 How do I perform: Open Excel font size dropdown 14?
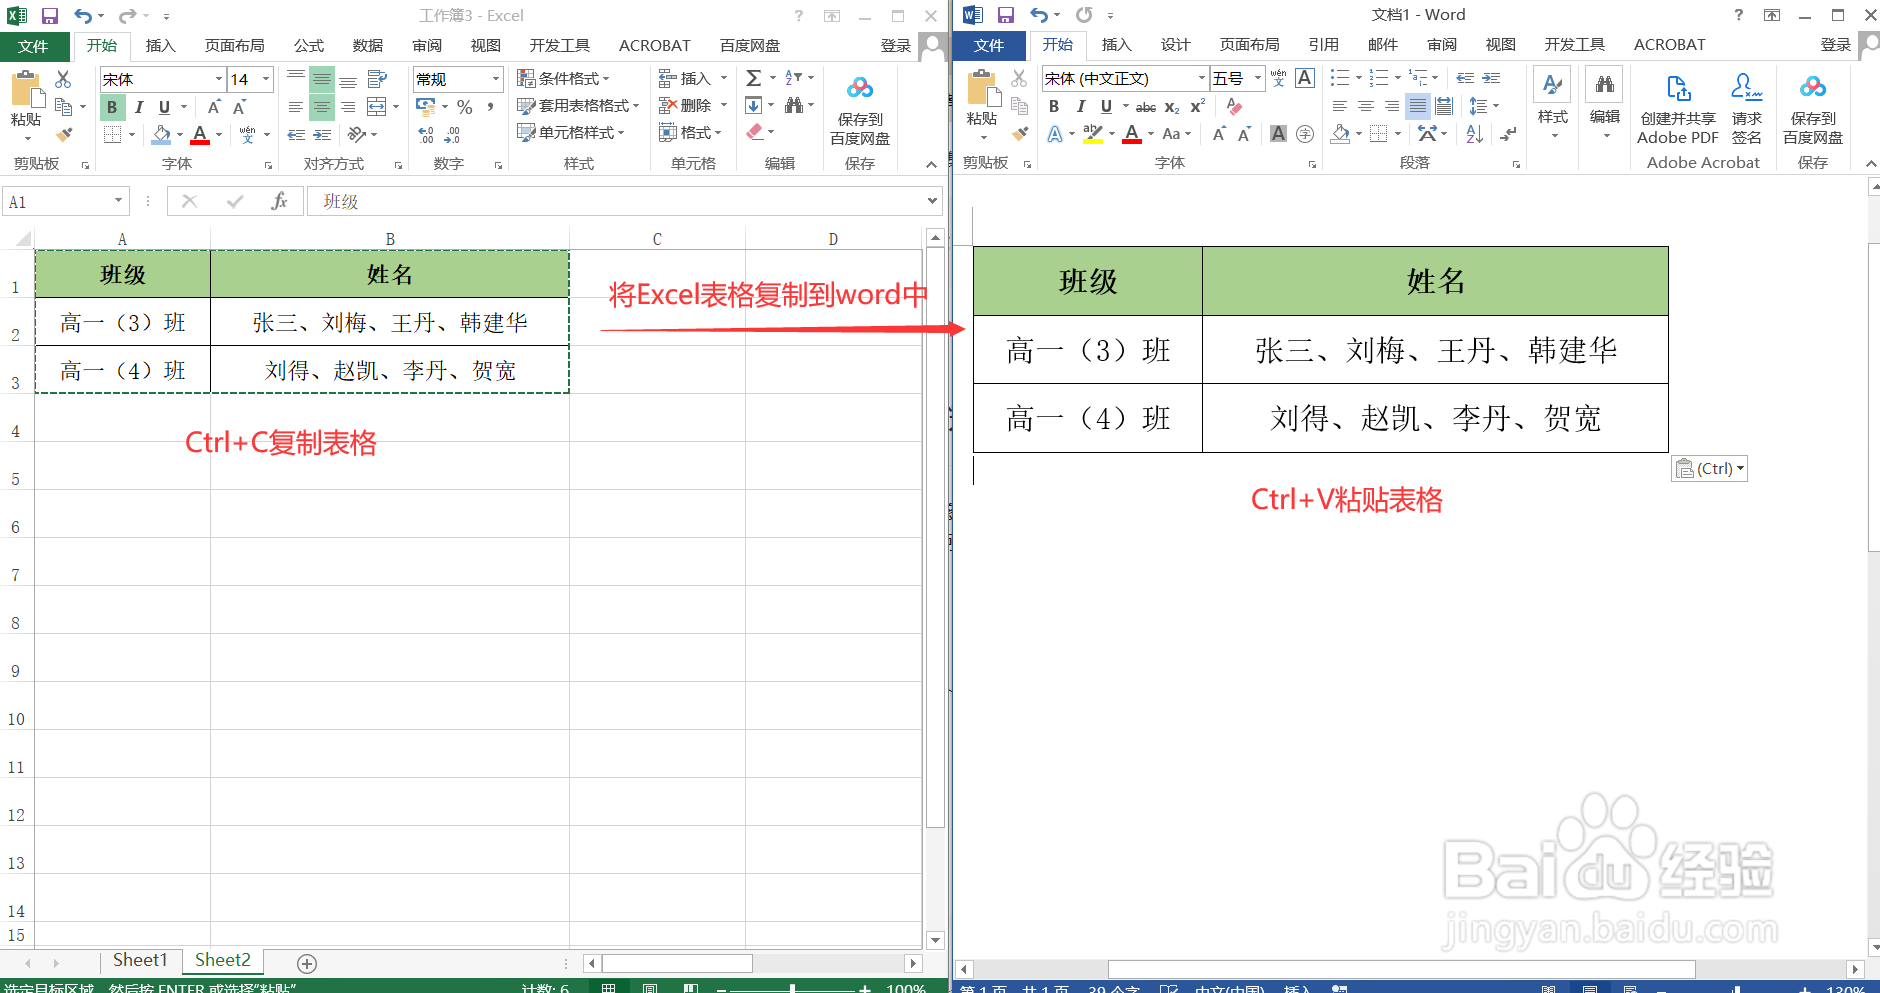click(x=266, y=79)
